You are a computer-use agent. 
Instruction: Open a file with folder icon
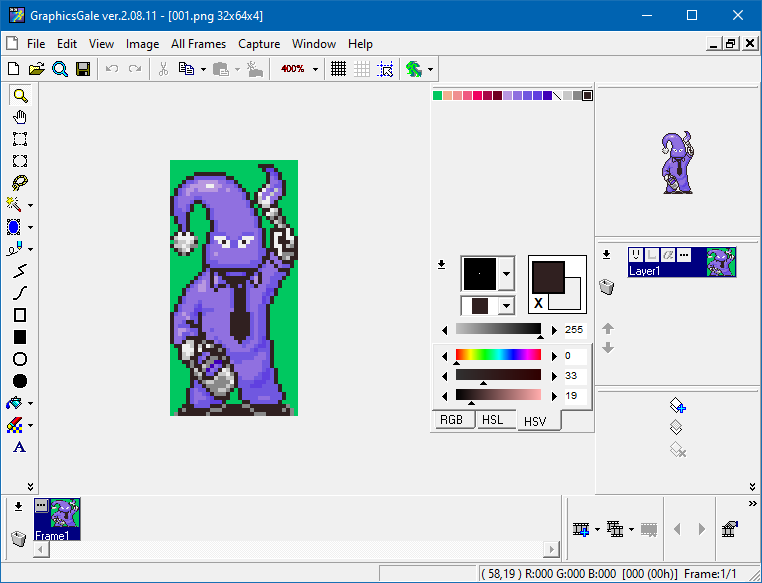(x=36, y=69)
